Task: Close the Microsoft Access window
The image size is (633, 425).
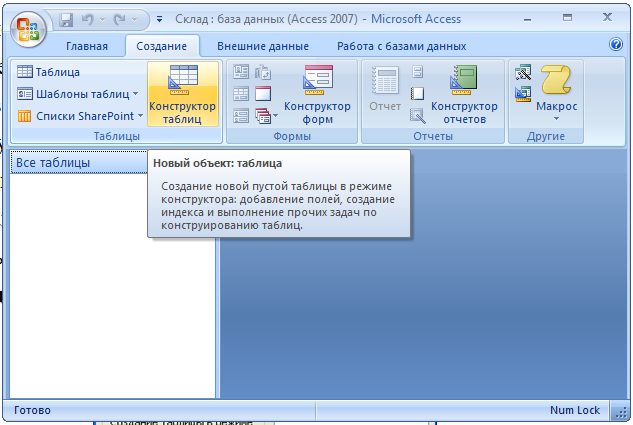Action: [607, 17]
